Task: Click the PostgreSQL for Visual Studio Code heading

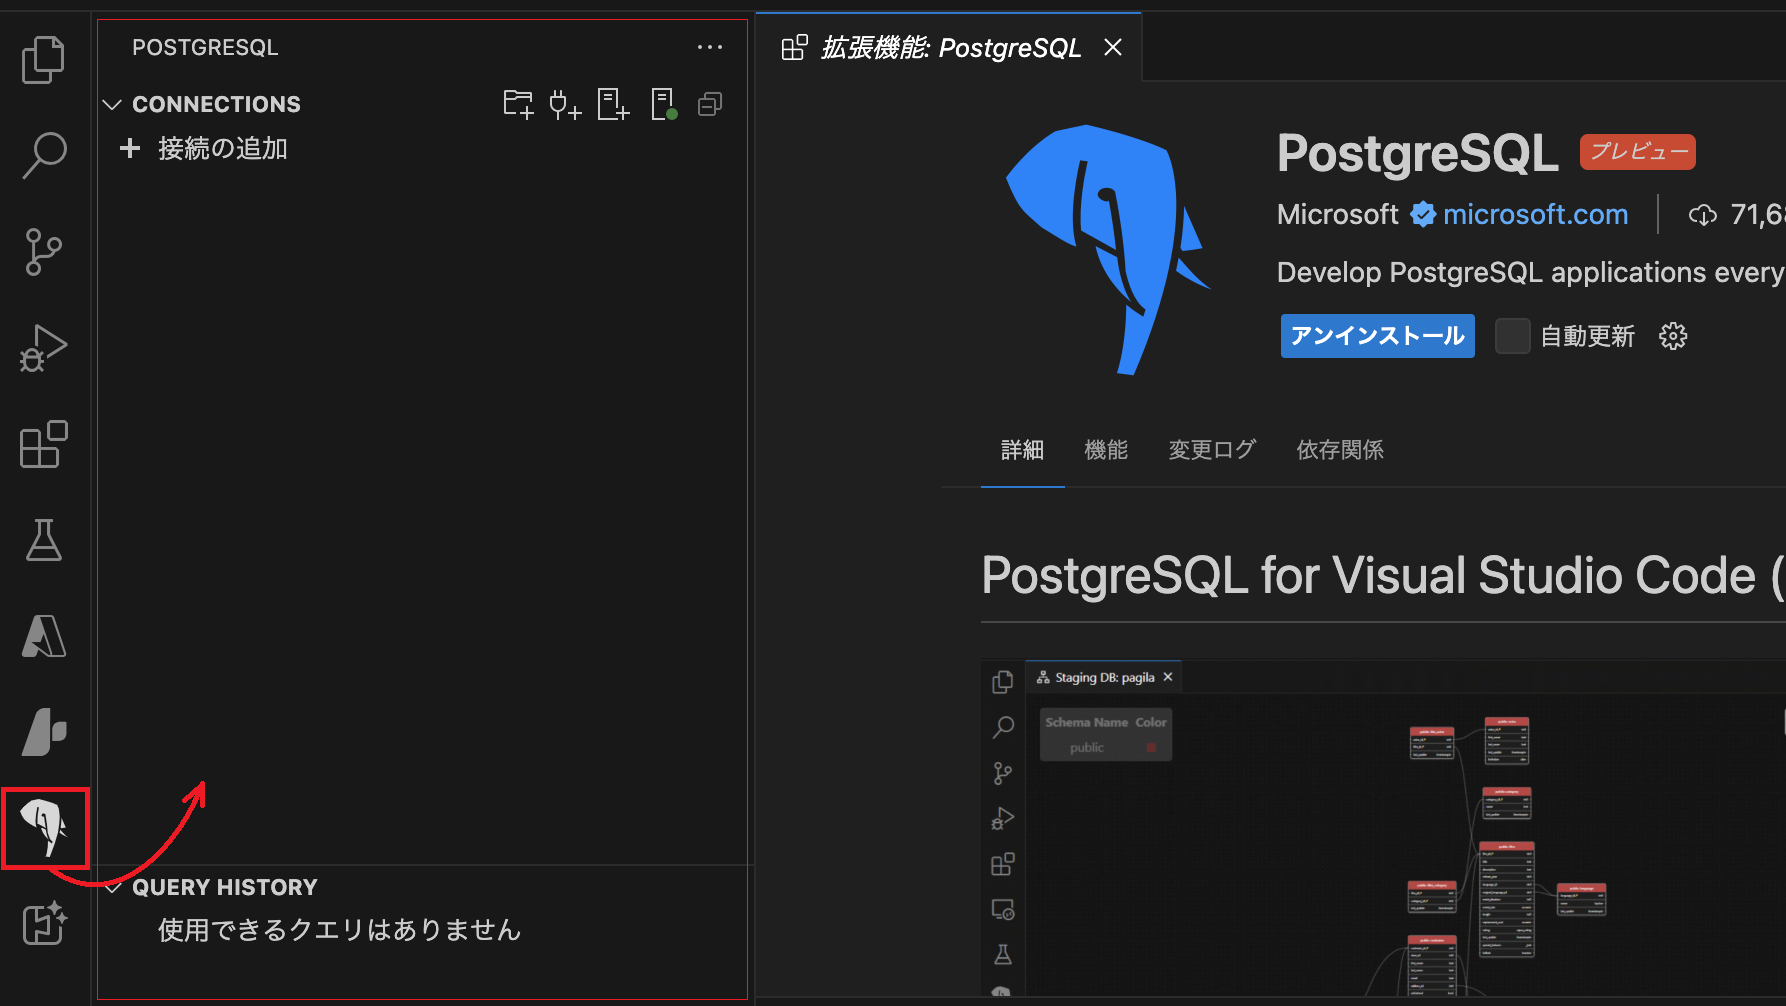Action: coord(1383,575)
